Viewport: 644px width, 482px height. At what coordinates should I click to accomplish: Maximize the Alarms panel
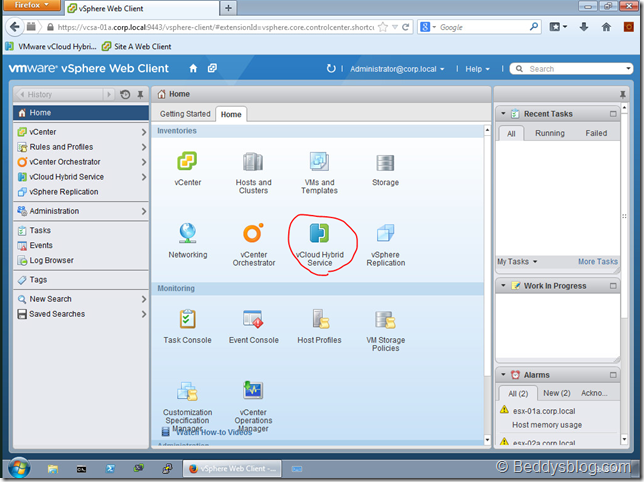click(x=613, y=375)
